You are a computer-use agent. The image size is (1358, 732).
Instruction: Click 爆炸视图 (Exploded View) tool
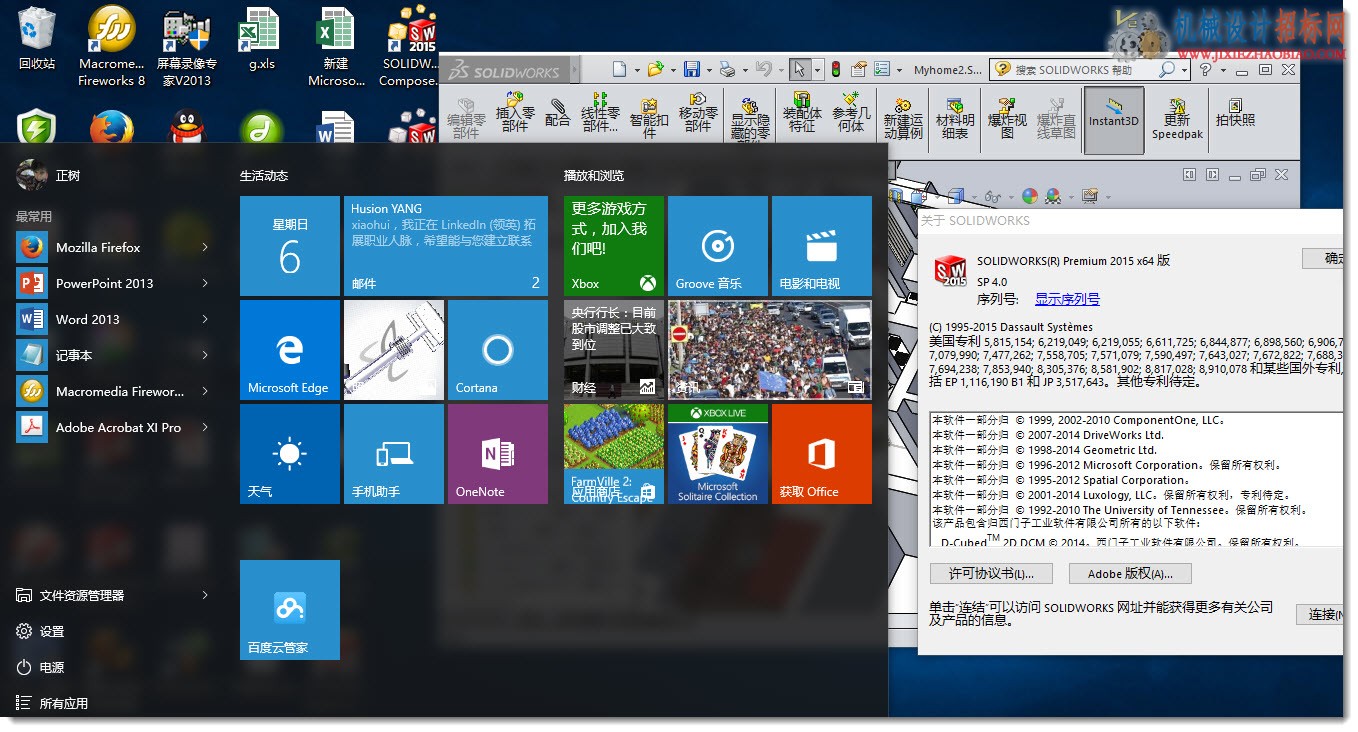coord(1007,118)
